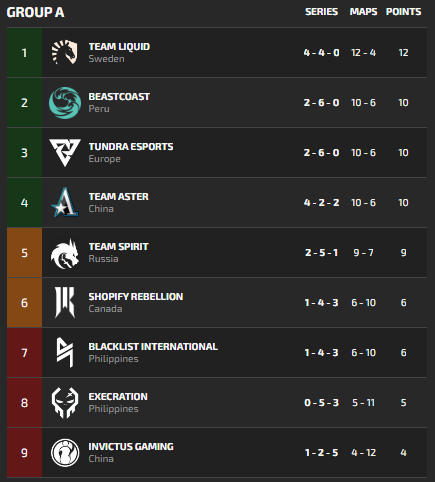Viewport: 435px width, 482px height.
Task: Open the BEASTCOAST team name link
Action: point(119,97)
